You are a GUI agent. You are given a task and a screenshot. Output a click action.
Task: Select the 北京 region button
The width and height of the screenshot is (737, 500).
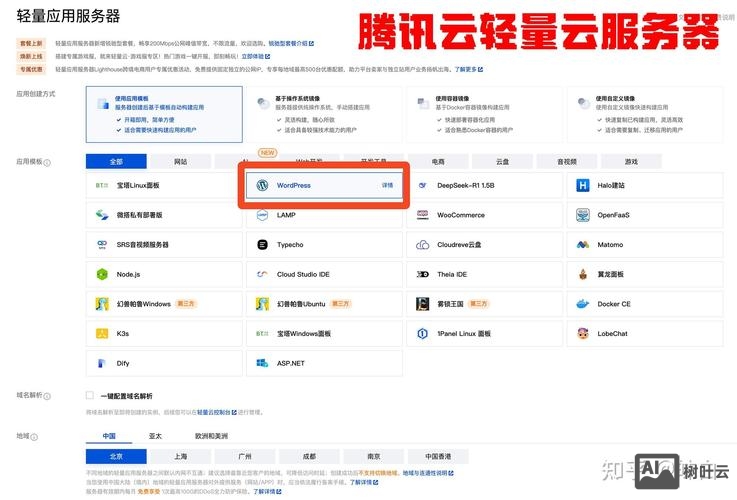click(116, 456)
